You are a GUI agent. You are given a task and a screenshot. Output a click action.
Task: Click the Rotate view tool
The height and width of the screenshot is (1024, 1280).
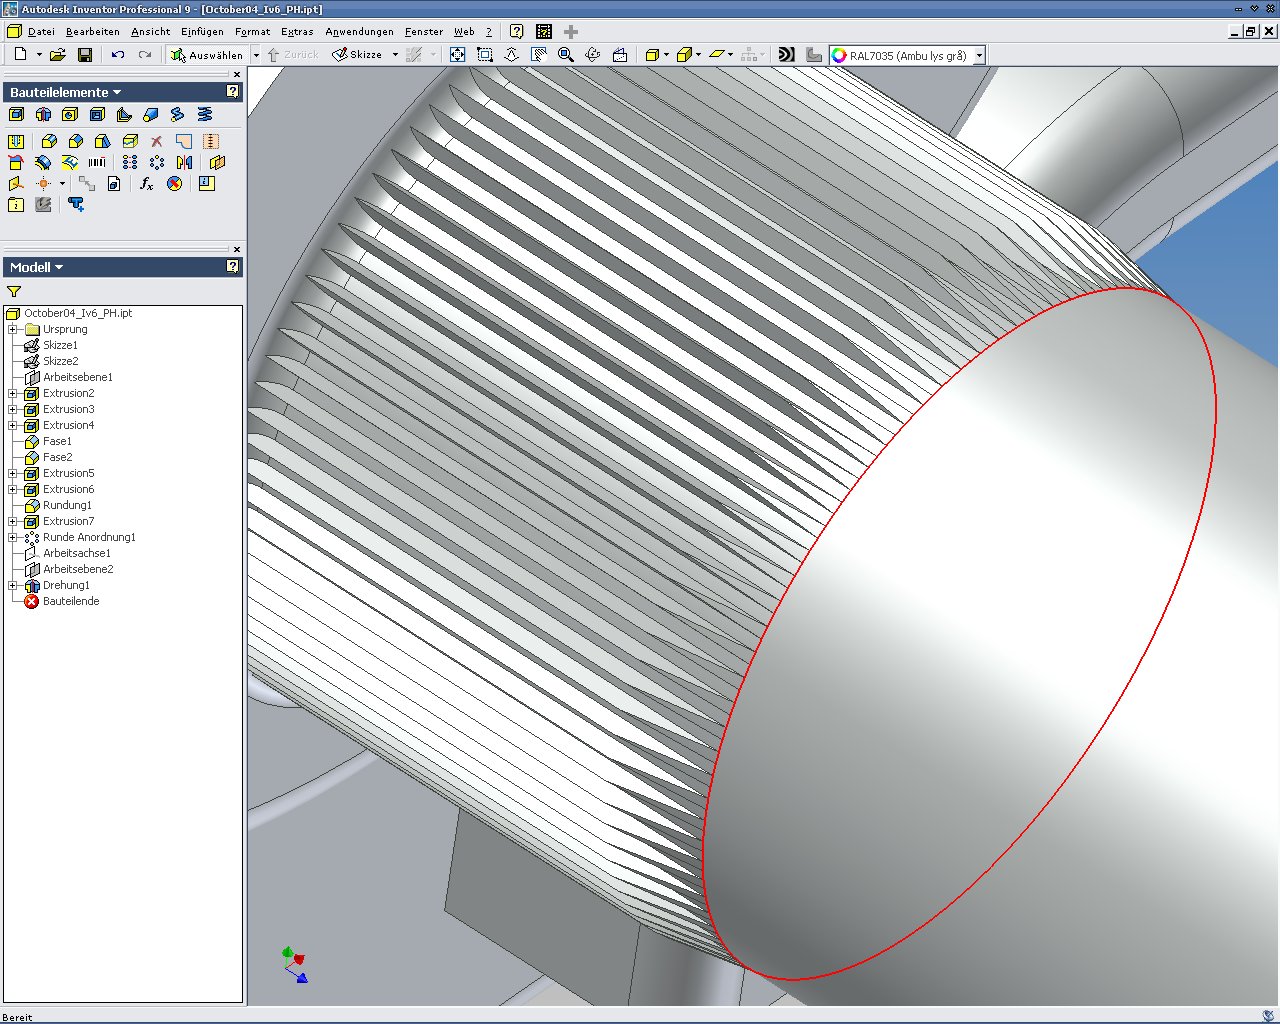pyautogui.click(x=593, y=55)
